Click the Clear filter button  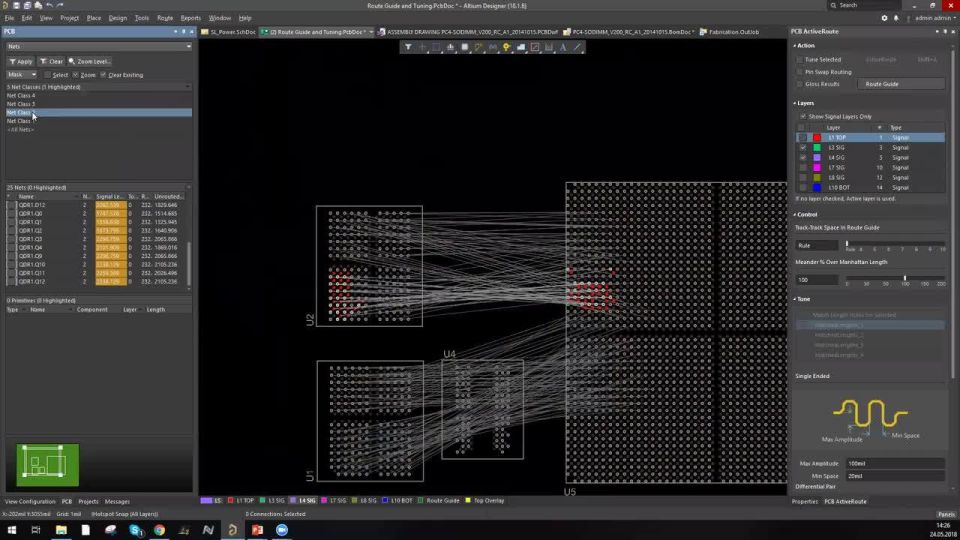pyautogui.click(x=51, y=62)
